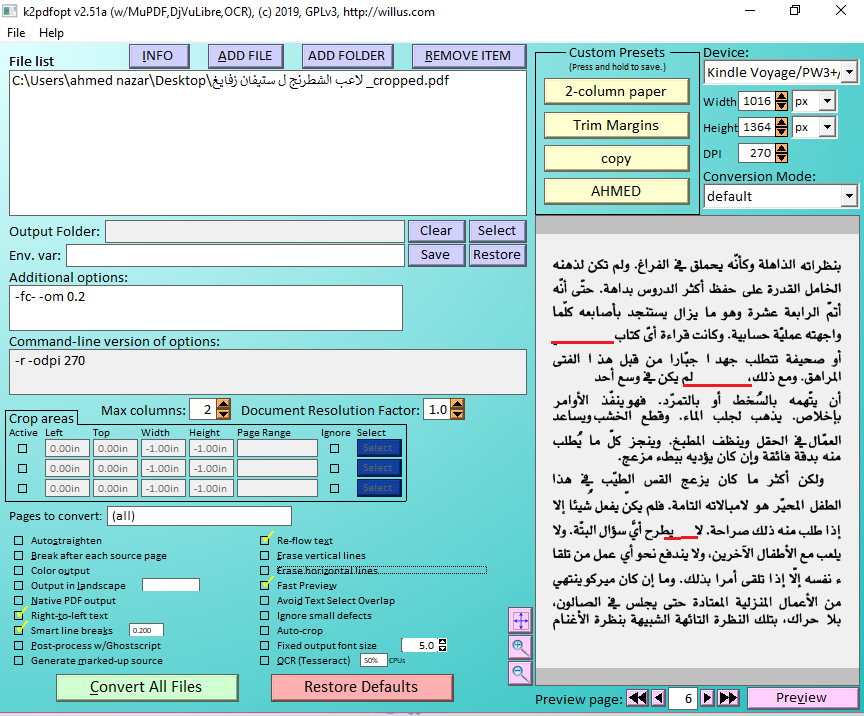This screenshot has width=864, height=716.
Task: Click the Env. var input field
Action: [235, 256]
